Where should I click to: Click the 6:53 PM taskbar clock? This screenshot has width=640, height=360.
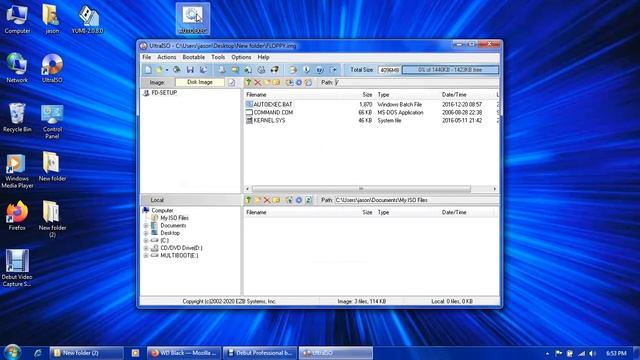(616, 353)
